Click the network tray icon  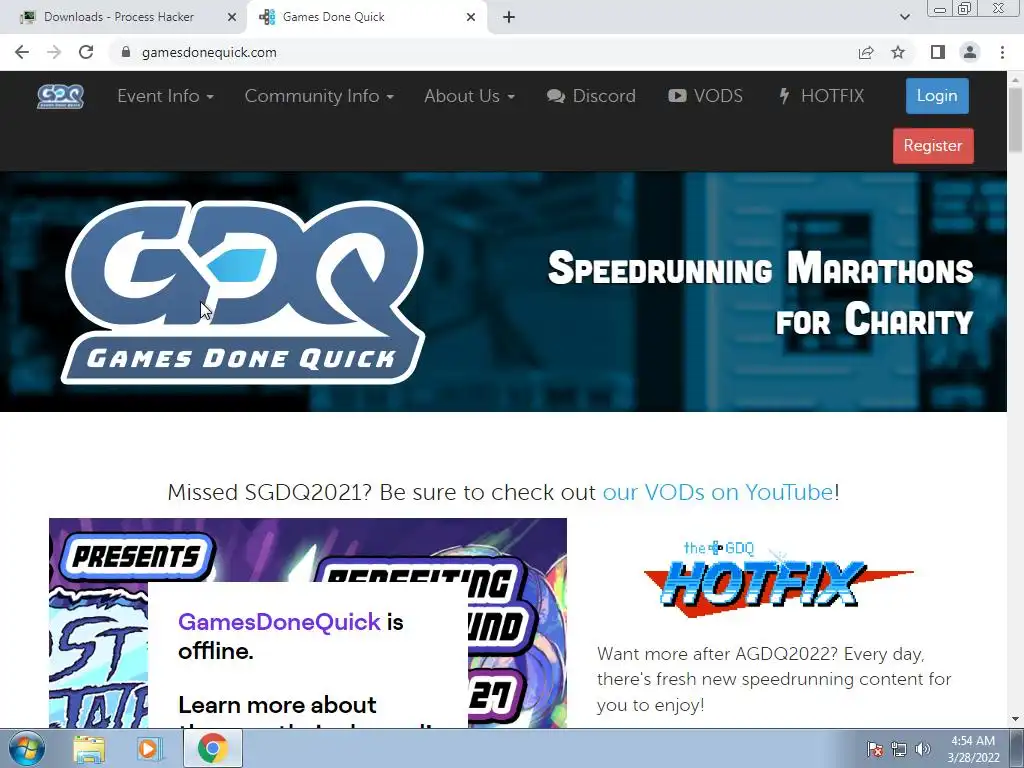pos(899,749)
